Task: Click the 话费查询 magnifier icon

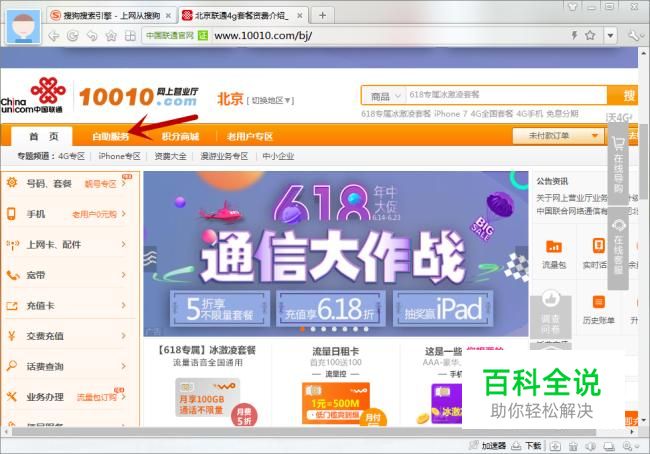Action: pos(12,366)
